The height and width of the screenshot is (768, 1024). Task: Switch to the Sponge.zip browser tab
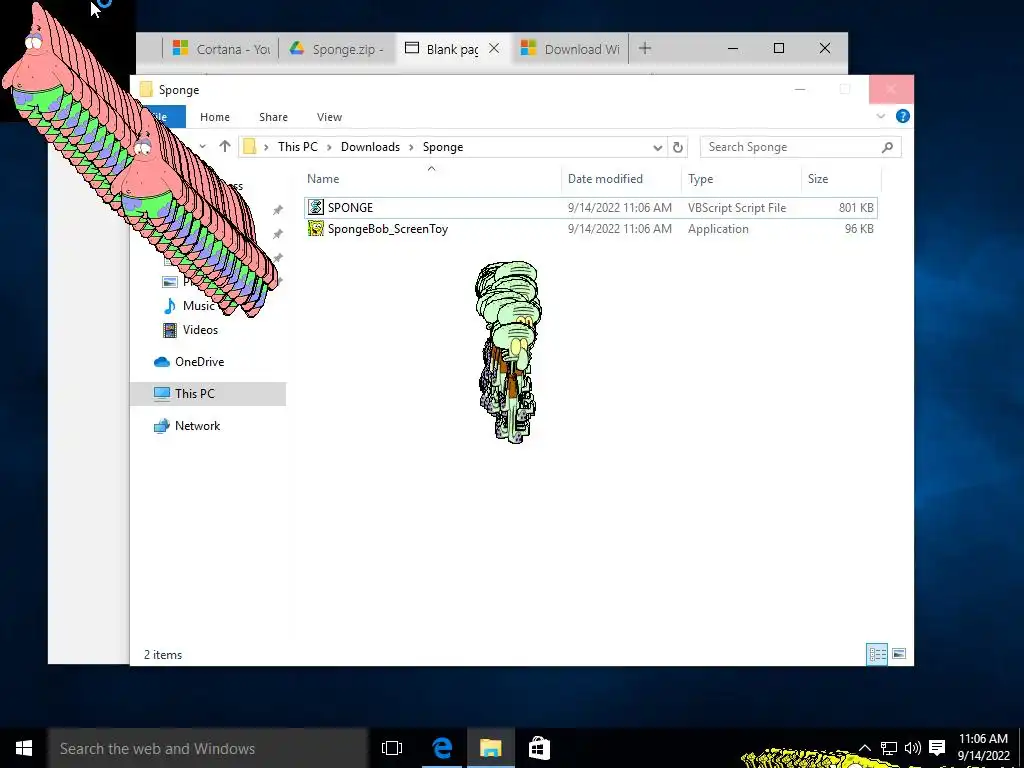coord(338,49)
